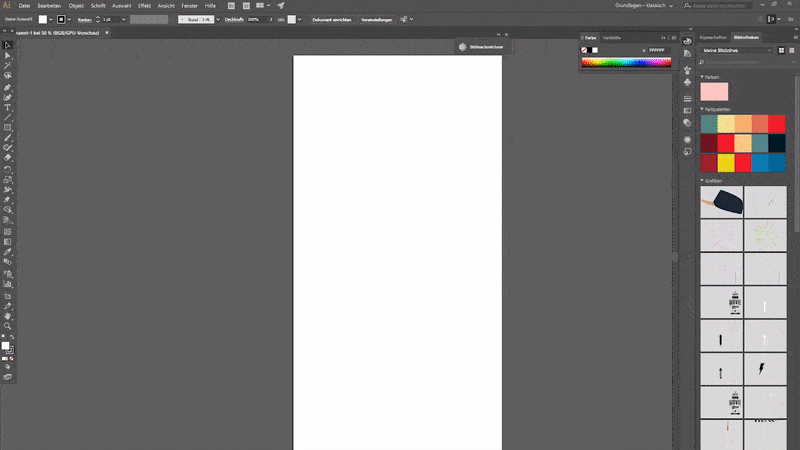Select the Line Segment tool
This screenshot has width=800, height=450.
(x=8, y=118)
